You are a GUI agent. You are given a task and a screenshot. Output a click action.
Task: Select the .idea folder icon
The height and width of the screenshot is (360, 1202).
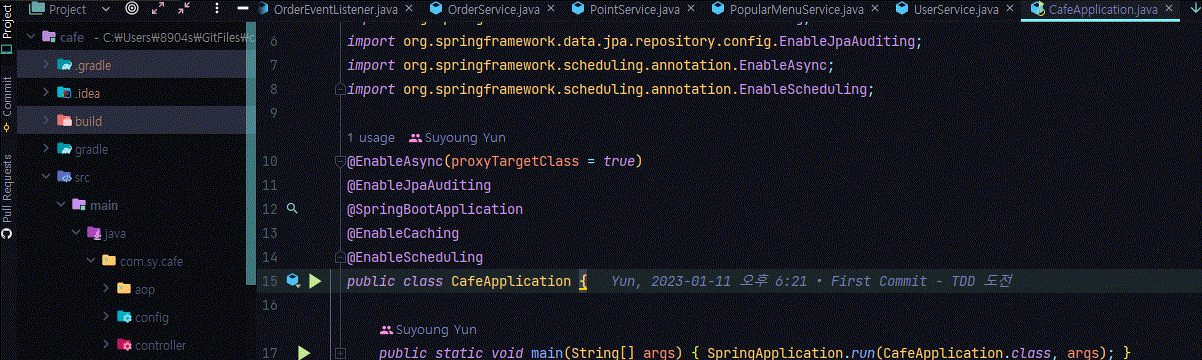pos(65,93)
